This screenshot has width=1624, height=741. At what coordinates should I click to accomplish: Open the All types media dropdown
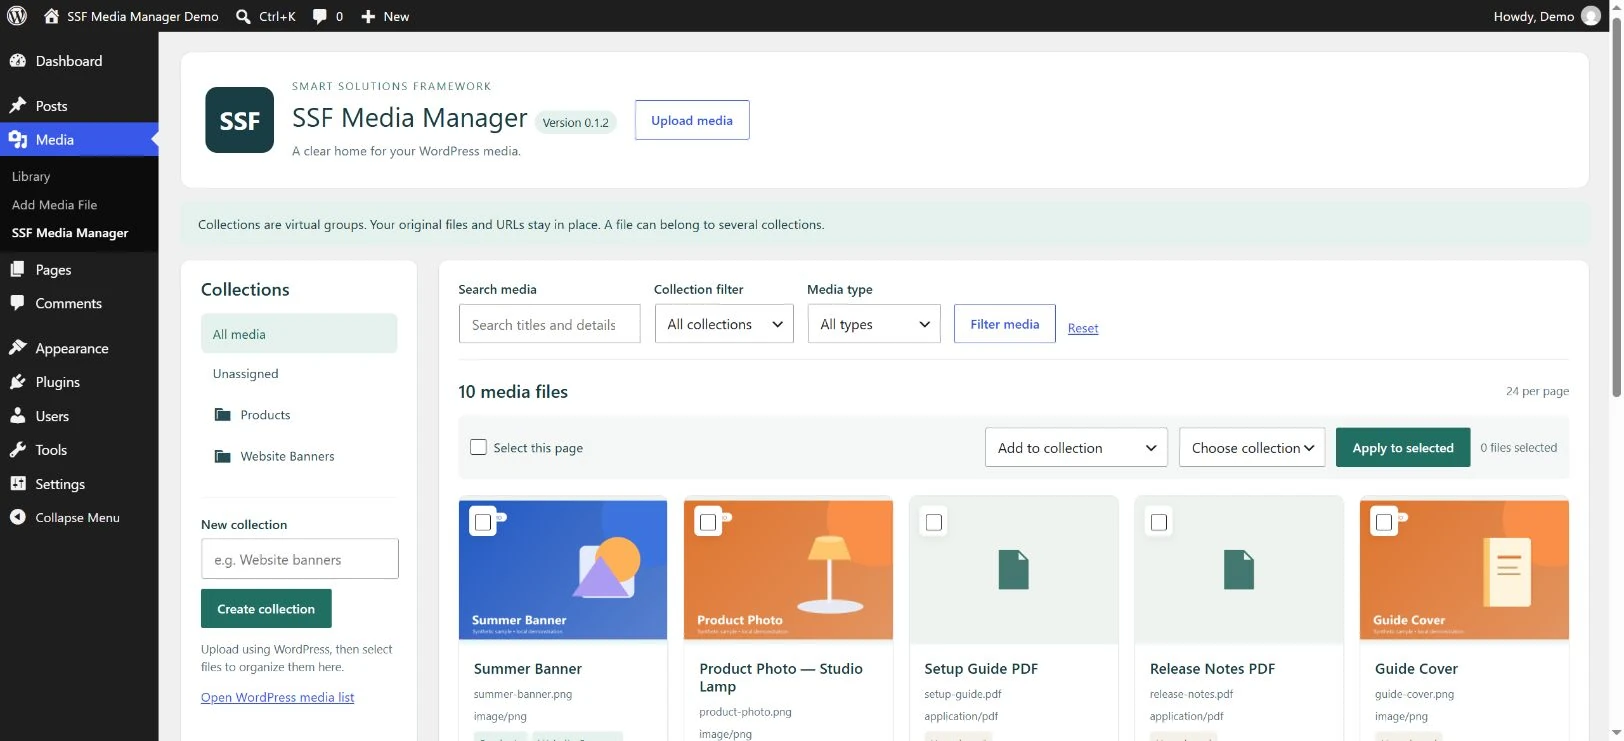tap(874, 324)
